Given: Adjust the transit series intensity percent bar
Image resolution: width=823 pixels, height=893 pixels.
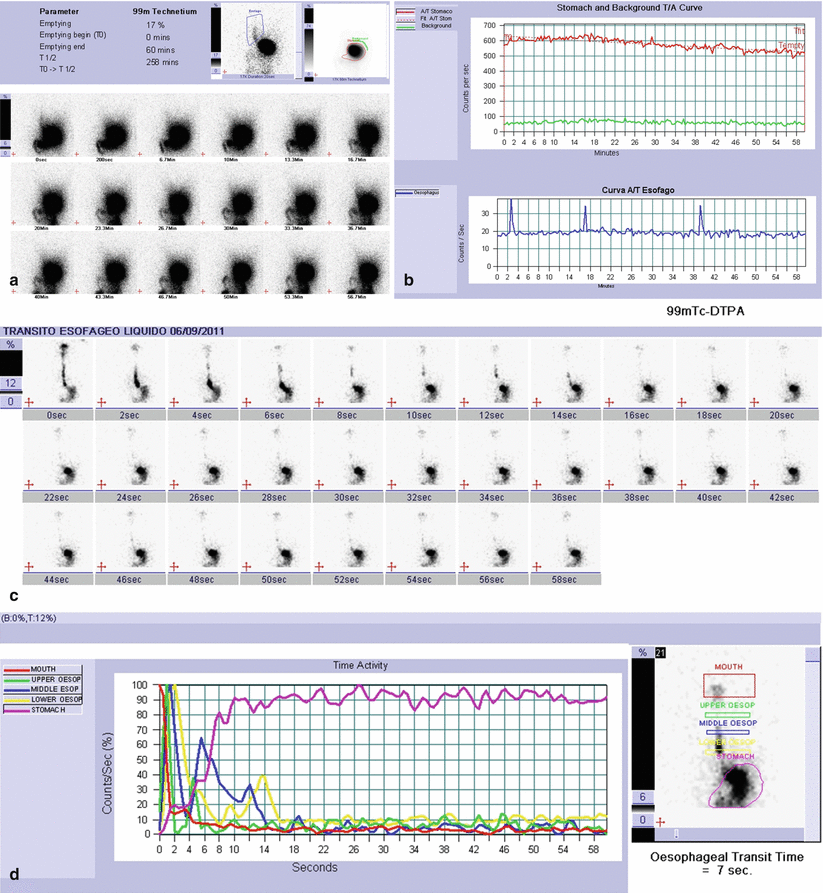Looking at the screenshot, I should point(11,371).
